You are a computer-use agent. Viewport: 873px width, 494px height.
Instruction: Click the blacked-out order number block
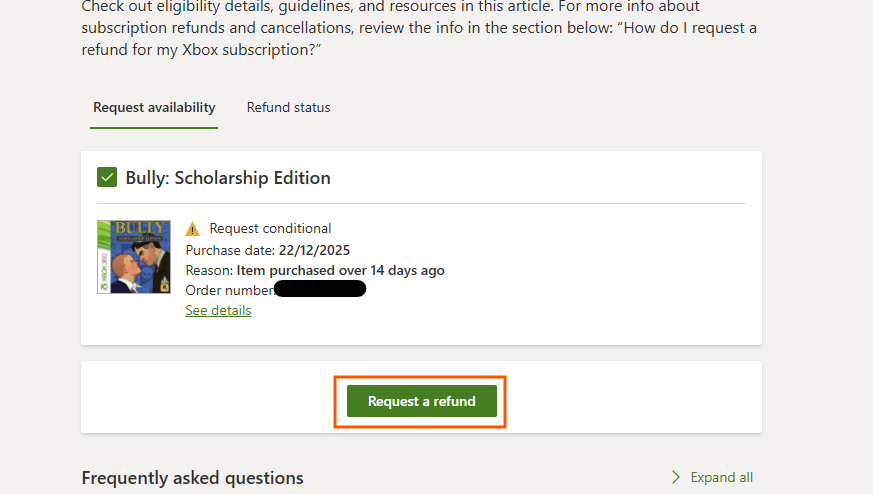coord(320,290)
